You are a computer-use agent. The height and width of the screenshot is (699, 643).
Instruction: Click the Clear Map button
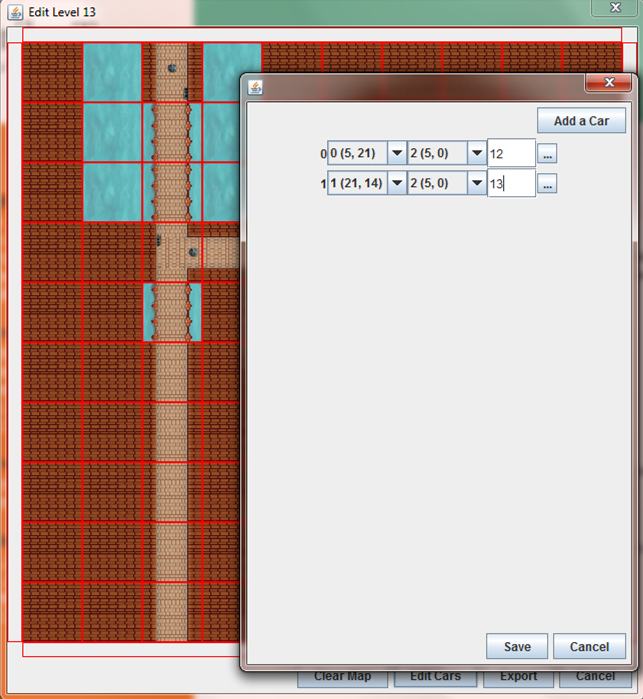342,678
